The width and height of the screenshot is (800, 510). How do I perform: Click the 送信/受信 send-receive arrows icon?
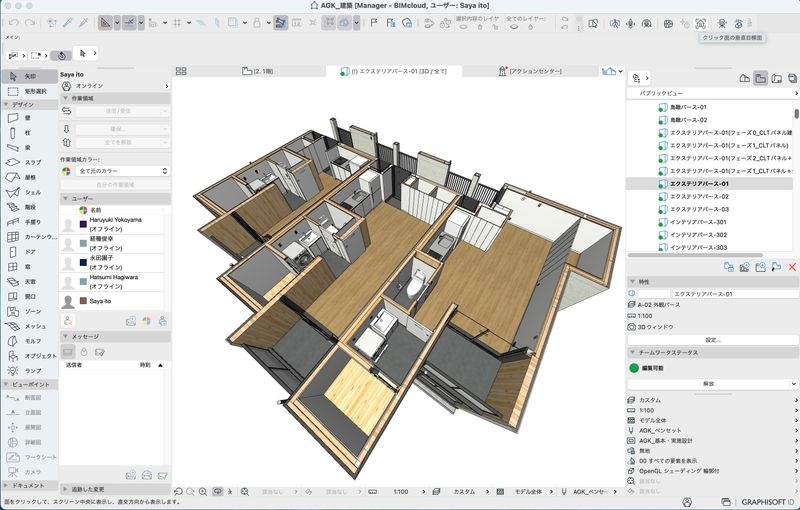[x=66, y=111]
